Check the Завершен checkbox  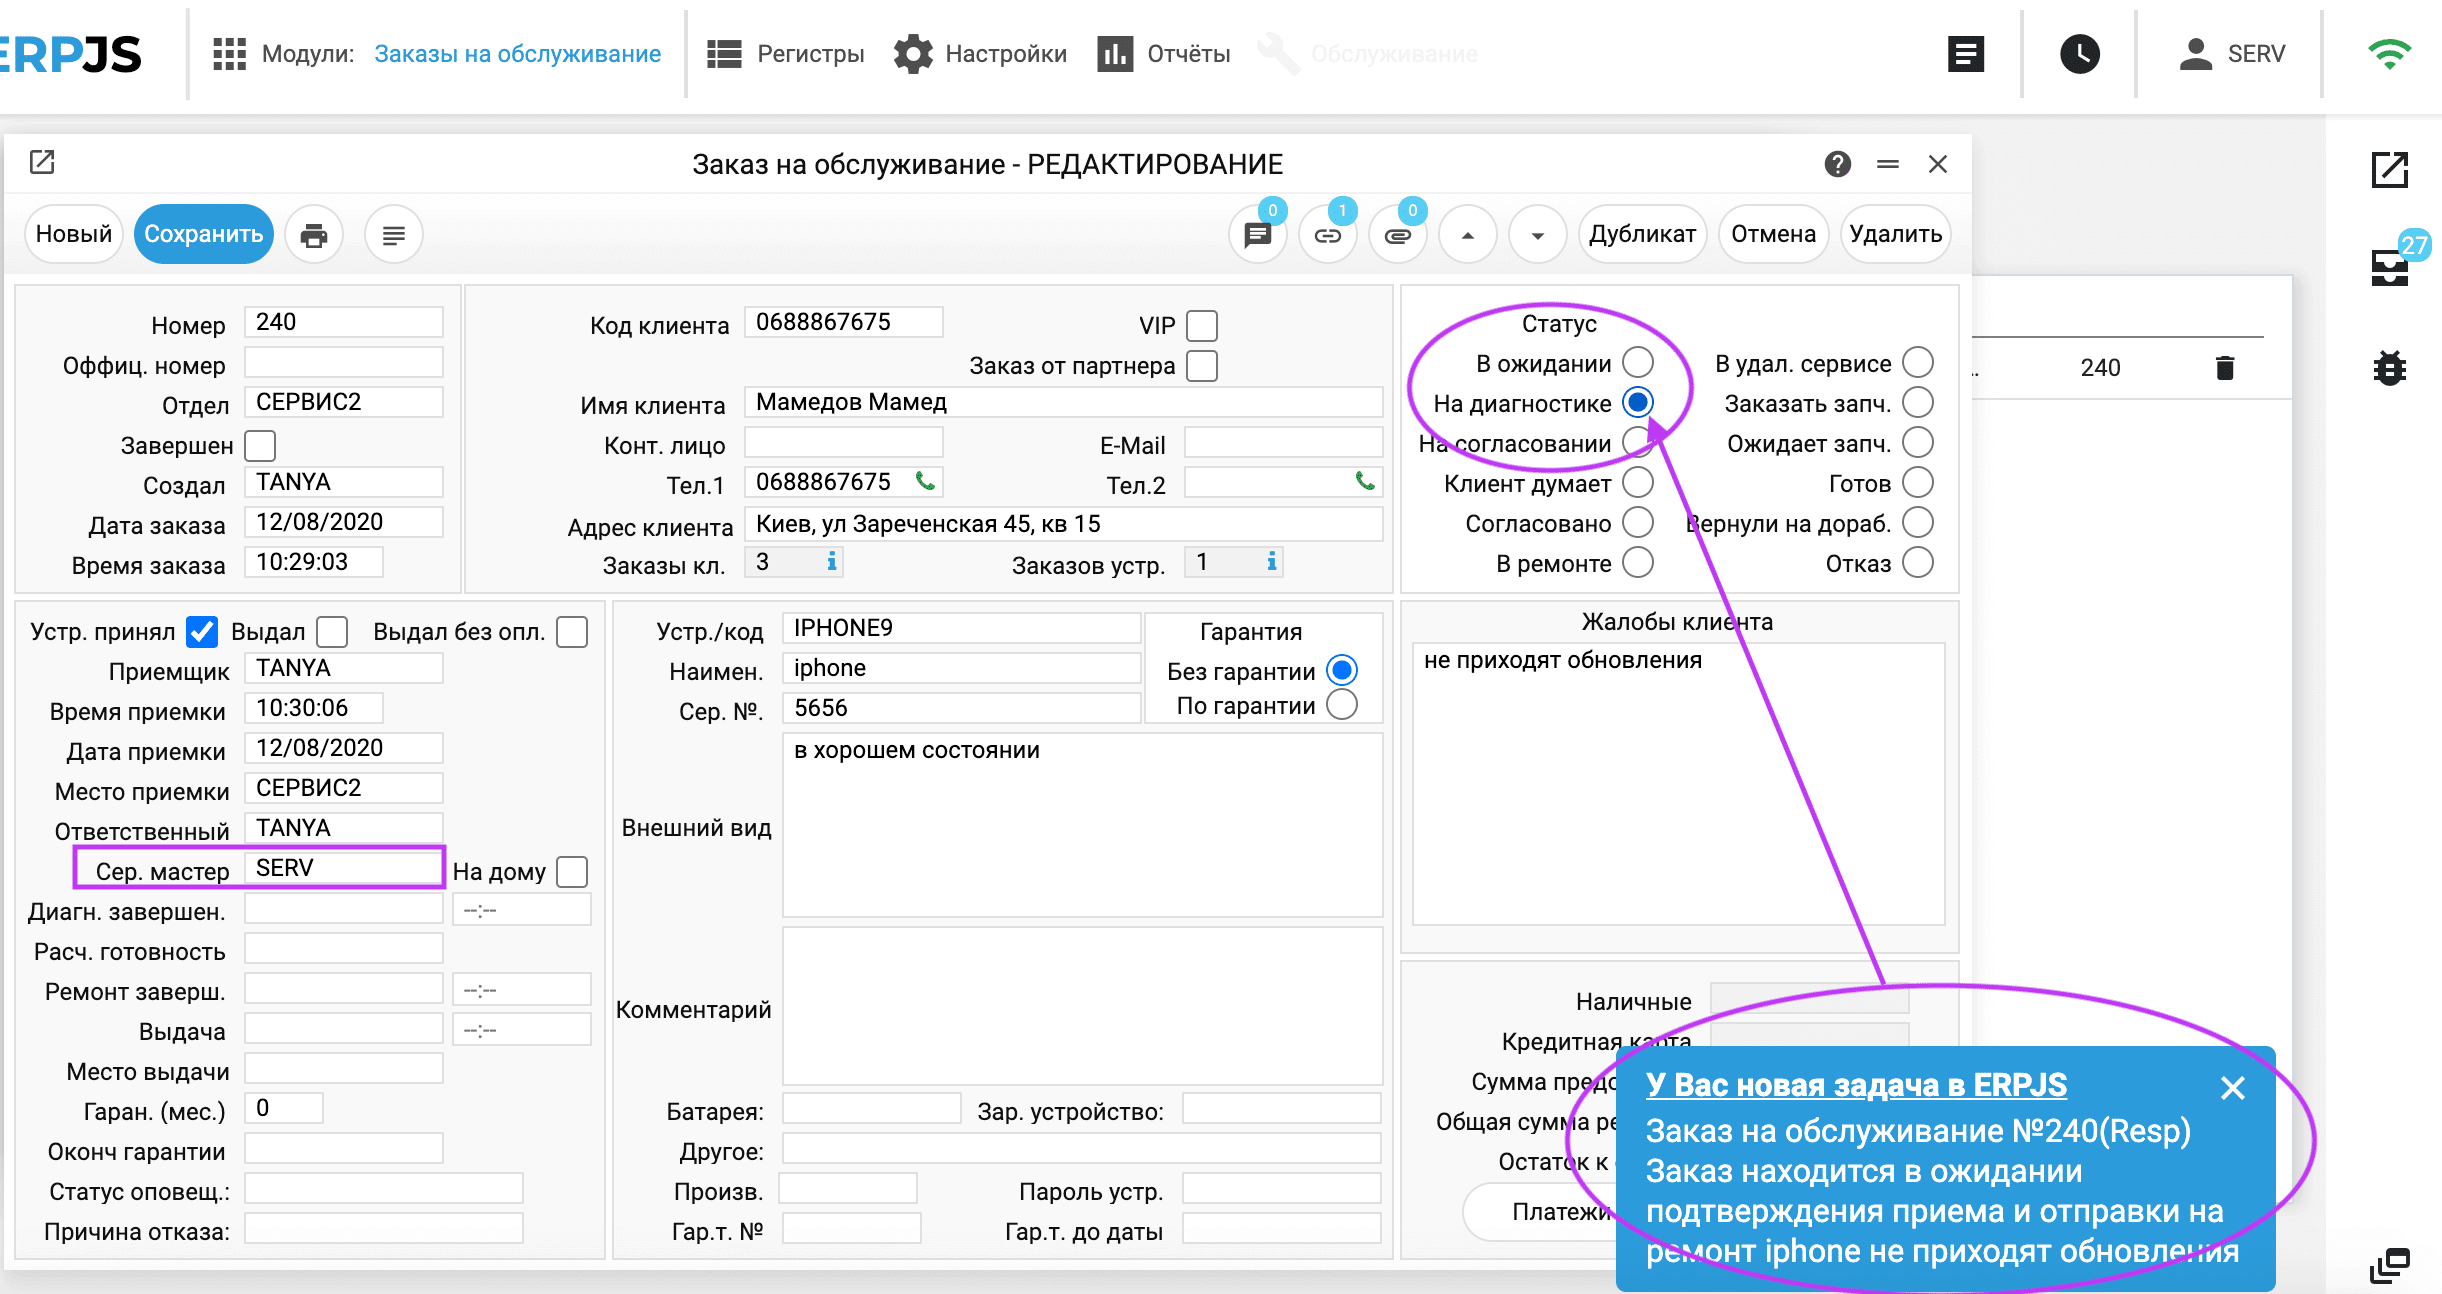click(260, 446)
